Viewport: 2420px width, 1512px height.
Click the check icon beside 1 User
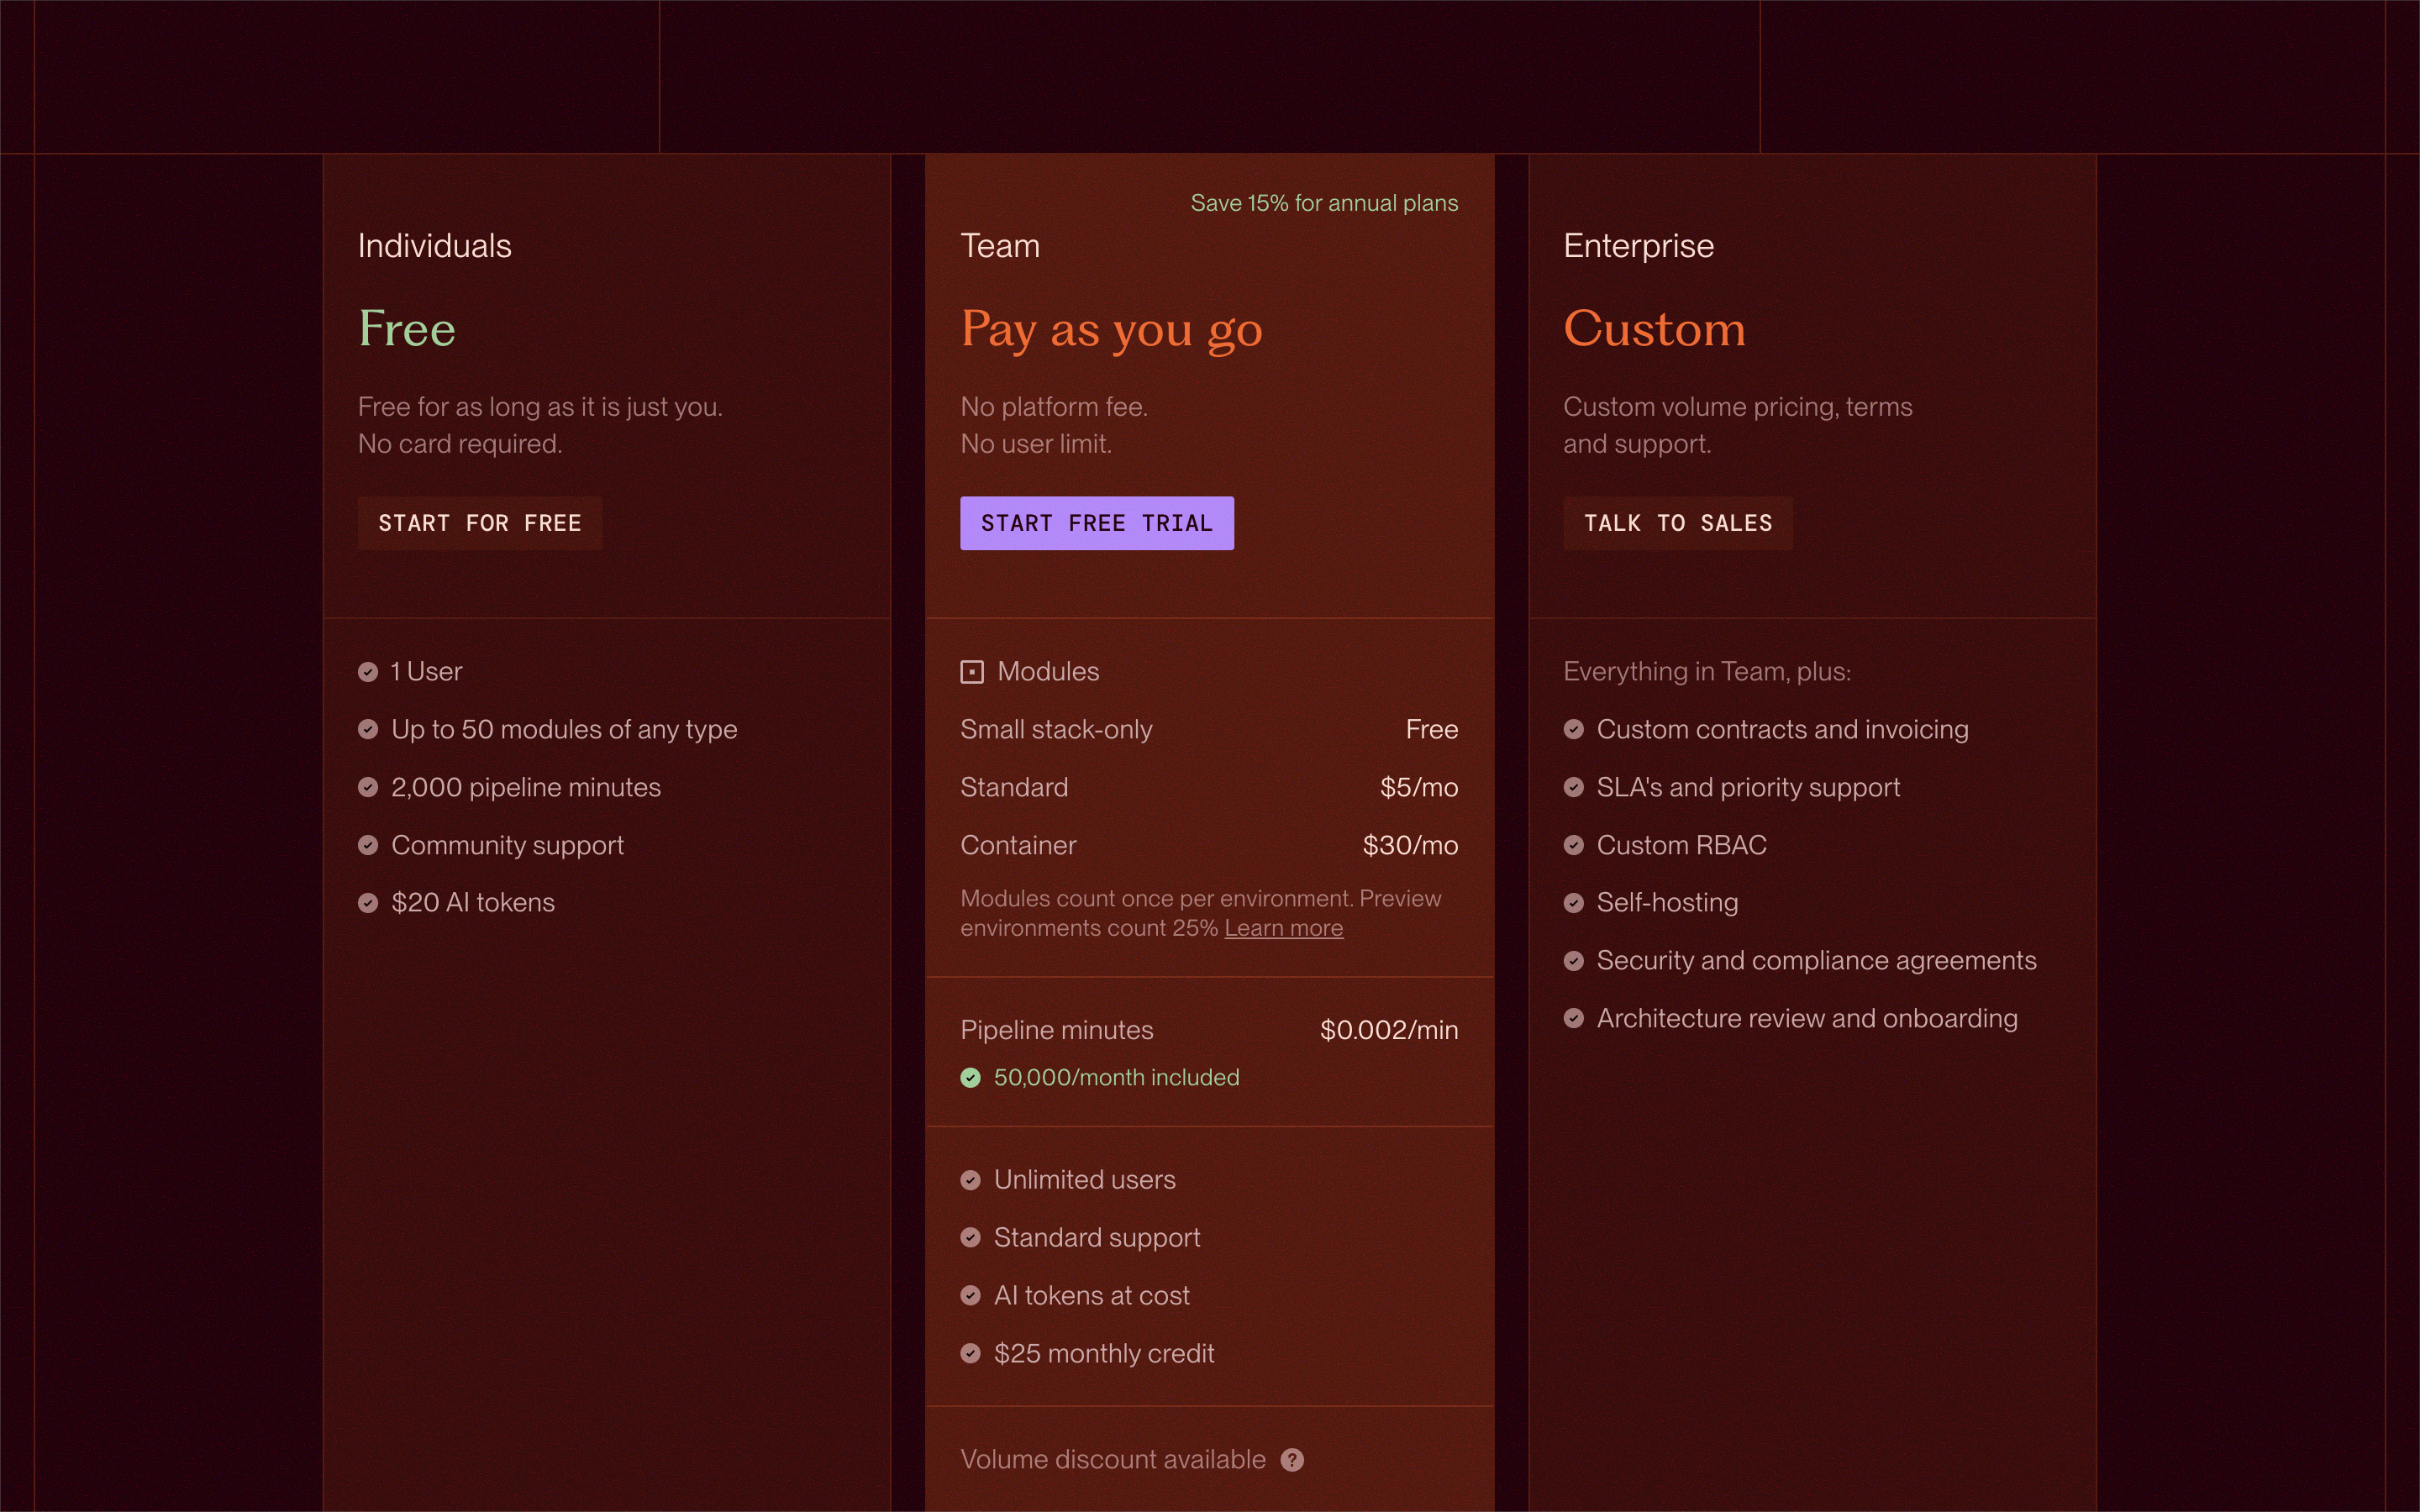coord(368,672)
